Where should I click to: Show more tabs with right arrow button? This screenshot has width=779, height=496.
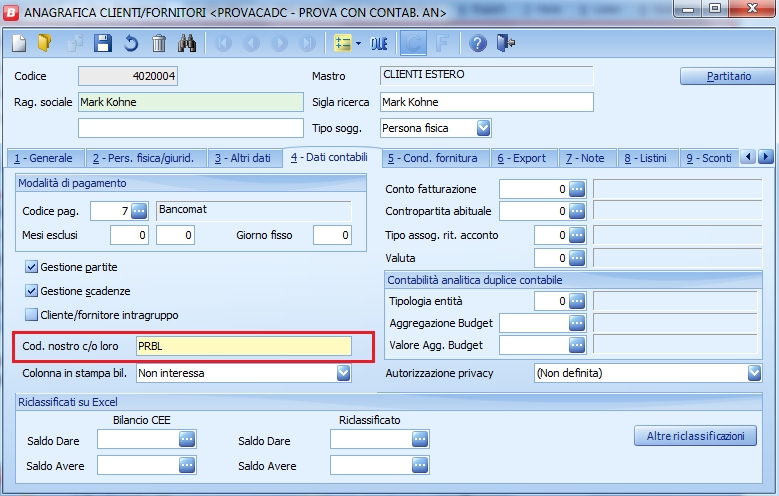click(766, 157)
